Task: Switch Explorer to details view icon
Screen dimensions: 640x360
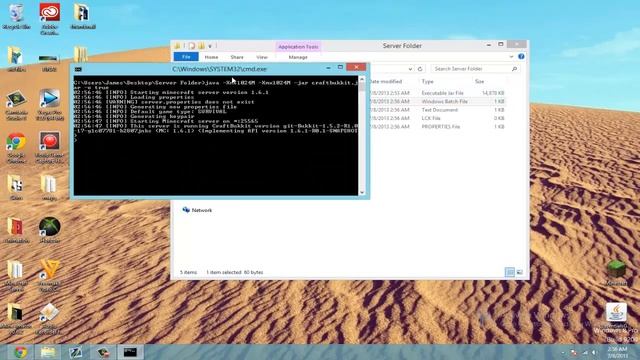Action: [x=510, y=272]
